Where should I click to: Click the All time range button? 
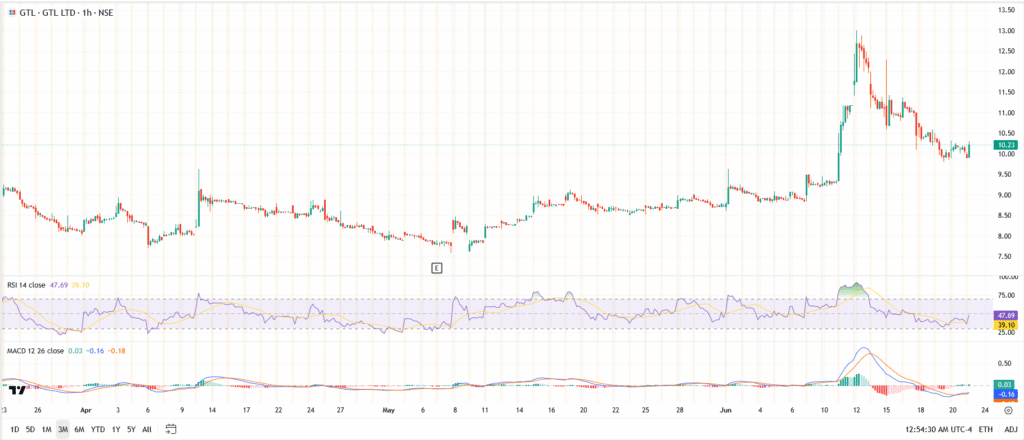coord(147,429)
